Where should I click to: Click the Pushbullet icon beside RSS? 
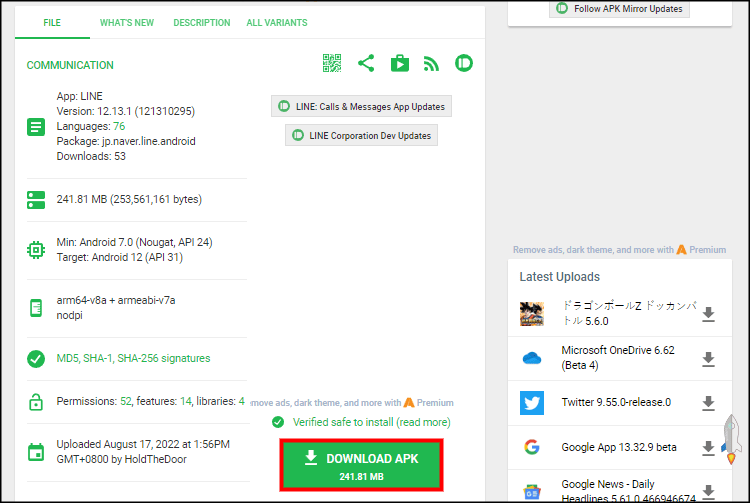463,63
